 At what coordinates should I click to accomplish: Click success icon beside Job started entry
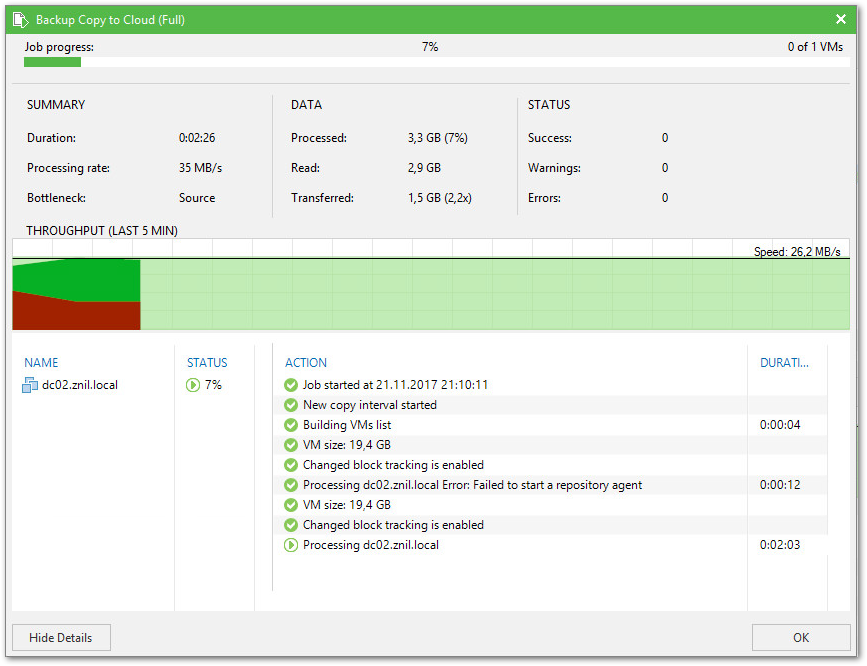point(291,385)
